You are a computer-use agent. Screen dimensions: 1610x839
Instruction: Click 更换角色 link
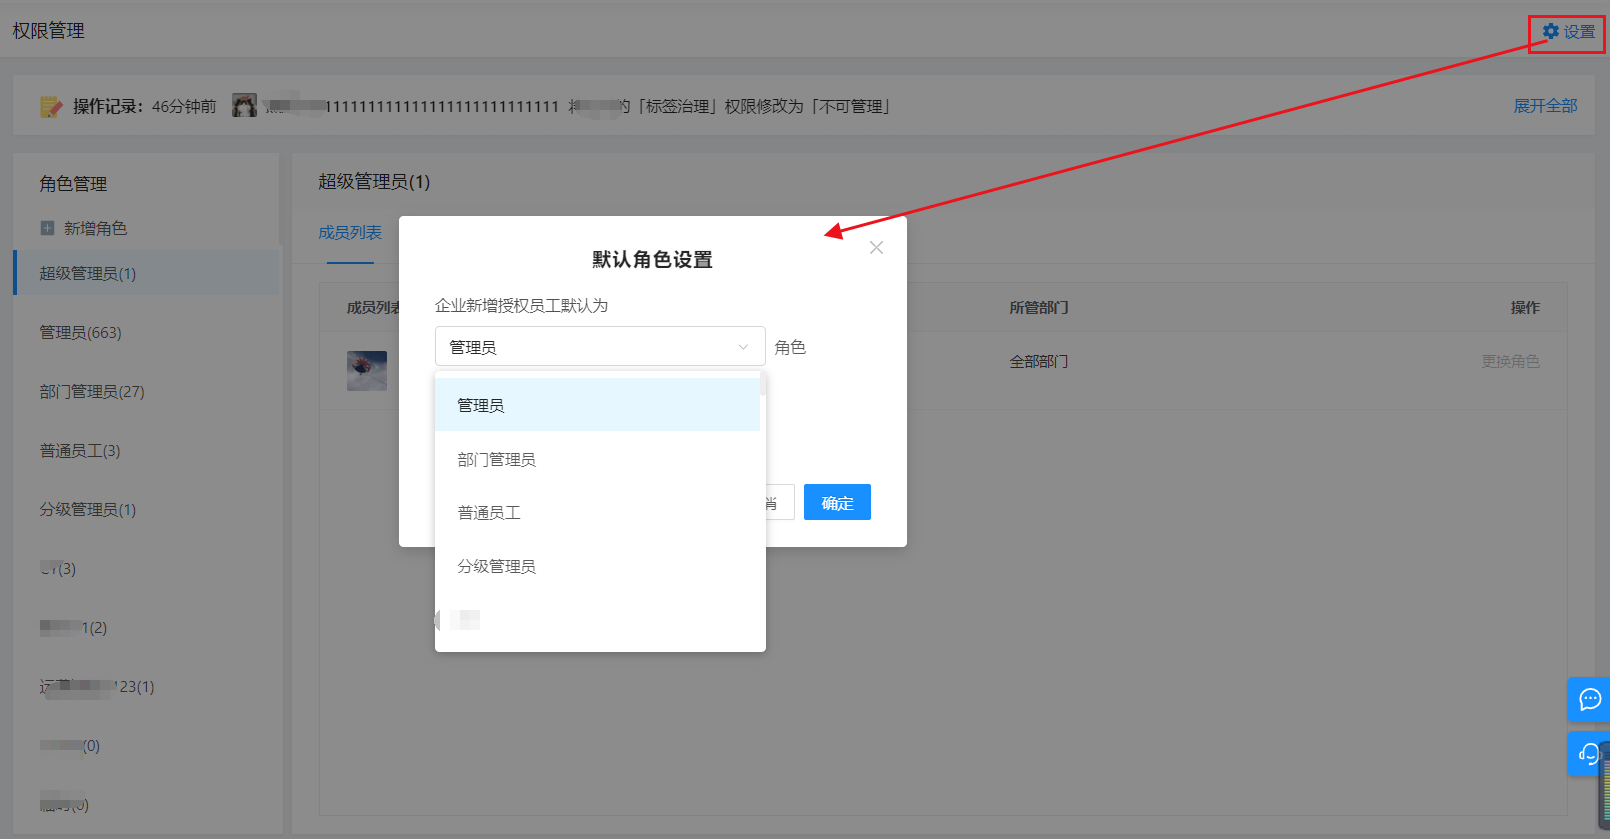[x=1510, y=361]
